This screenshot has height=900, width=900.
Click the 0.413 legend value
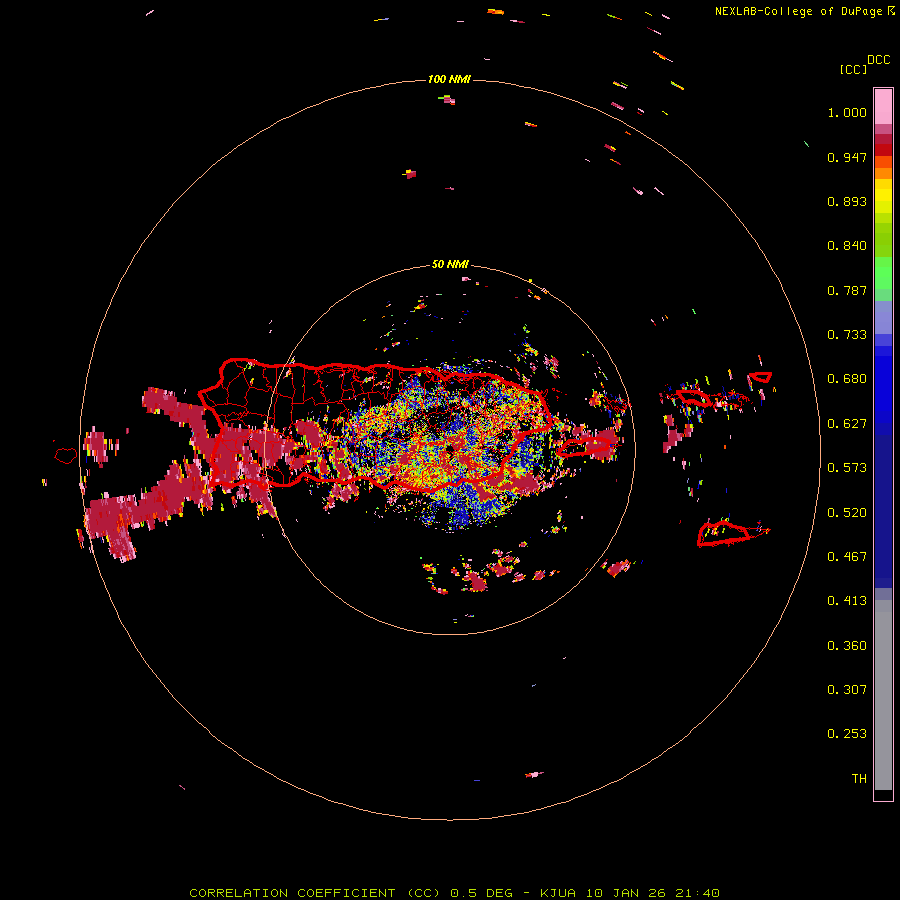pos(847,601)
